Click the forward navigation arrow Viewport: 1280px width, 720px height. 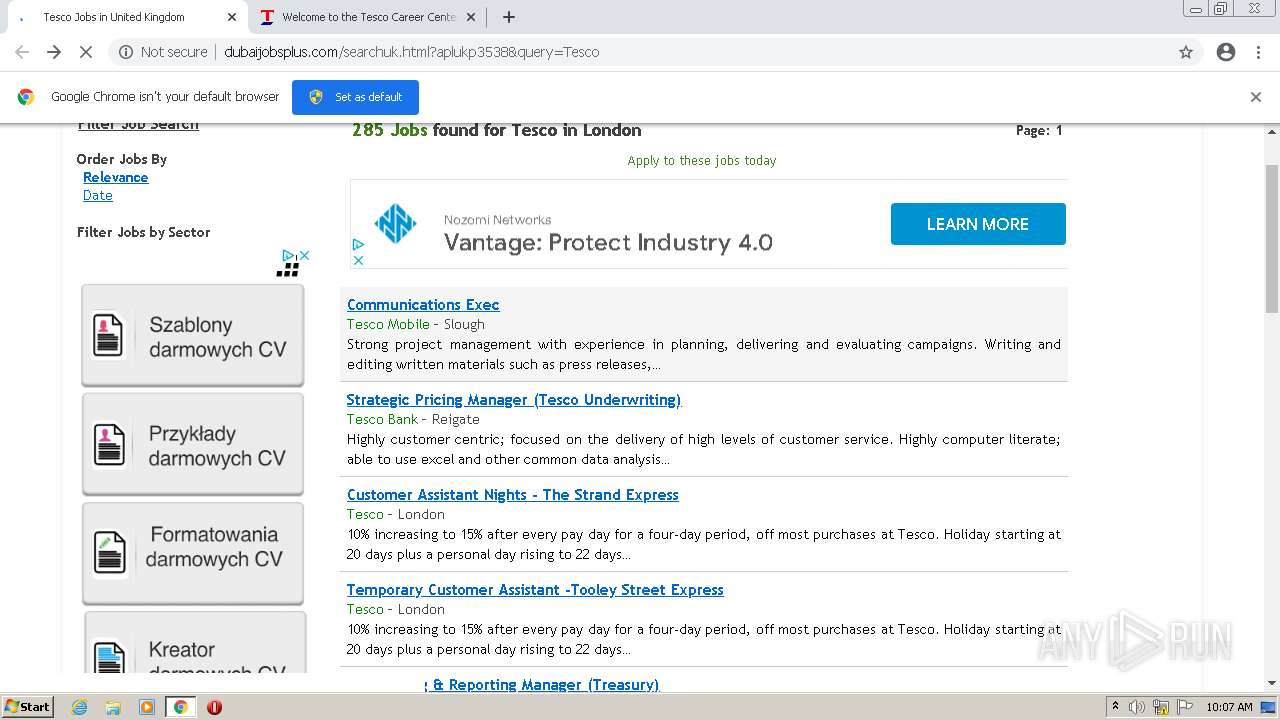pyautogui.click(x=54, y=52)
